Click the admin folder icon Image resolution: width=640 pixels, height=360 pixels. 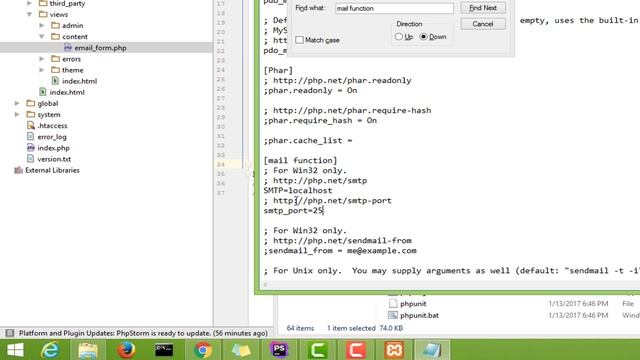click(x=56, y=25)
